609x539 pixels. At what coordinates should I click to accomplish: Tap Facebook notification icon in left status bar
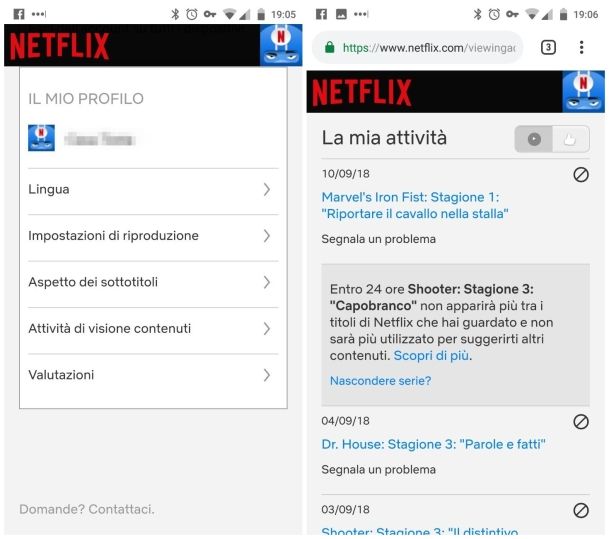[x=19, y=14]
